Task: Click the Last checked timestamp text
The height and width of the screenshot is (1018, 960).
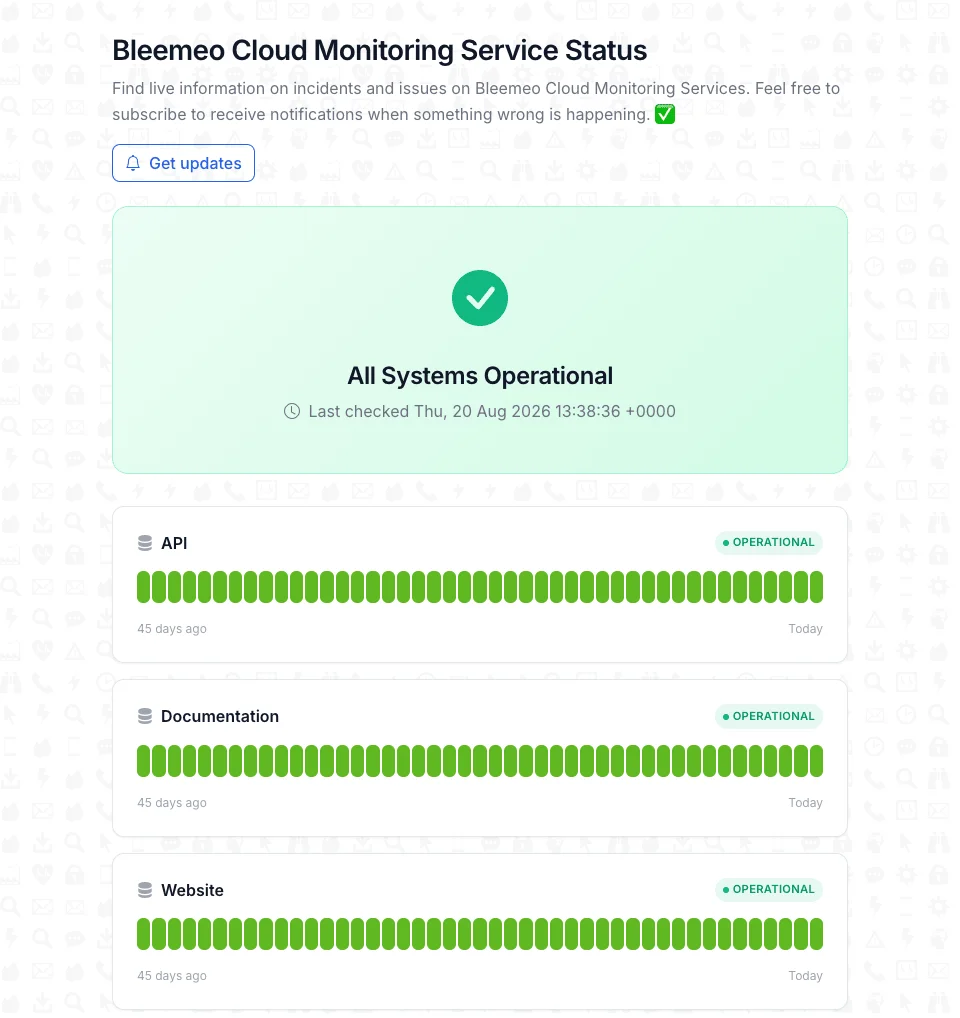Action: tap(493, 413)
